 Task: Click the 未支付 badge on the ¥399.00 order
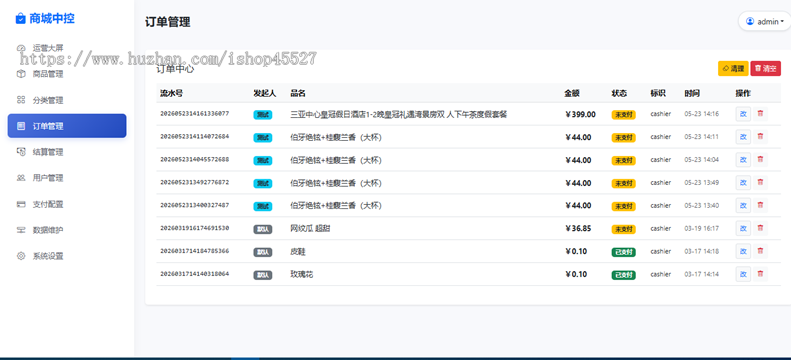[624, 114]
